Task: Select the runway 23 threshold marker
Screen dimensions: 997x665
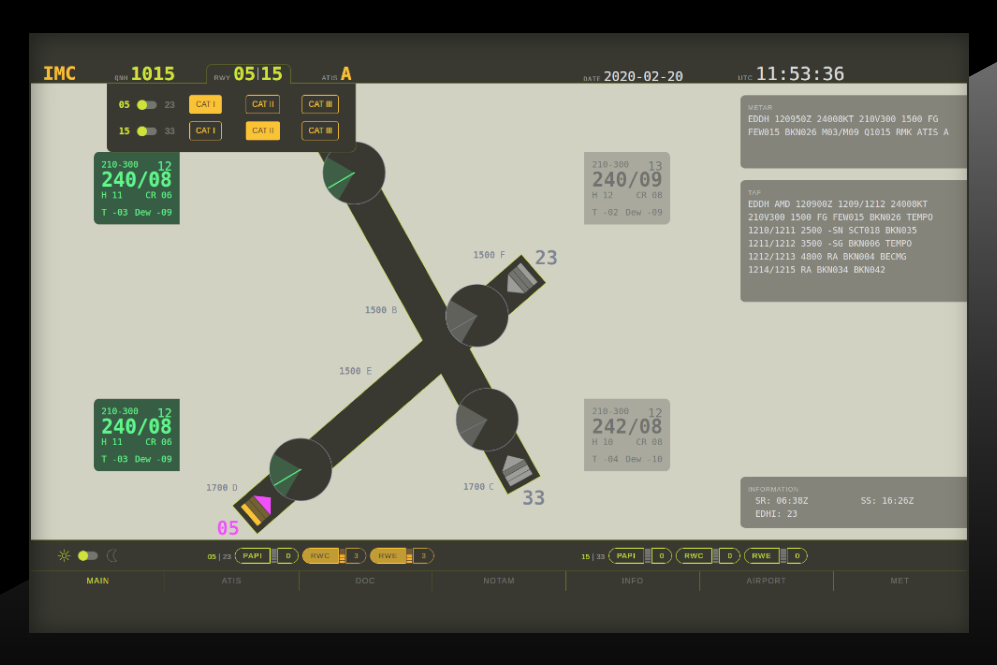Action: (x=520, y=279)
